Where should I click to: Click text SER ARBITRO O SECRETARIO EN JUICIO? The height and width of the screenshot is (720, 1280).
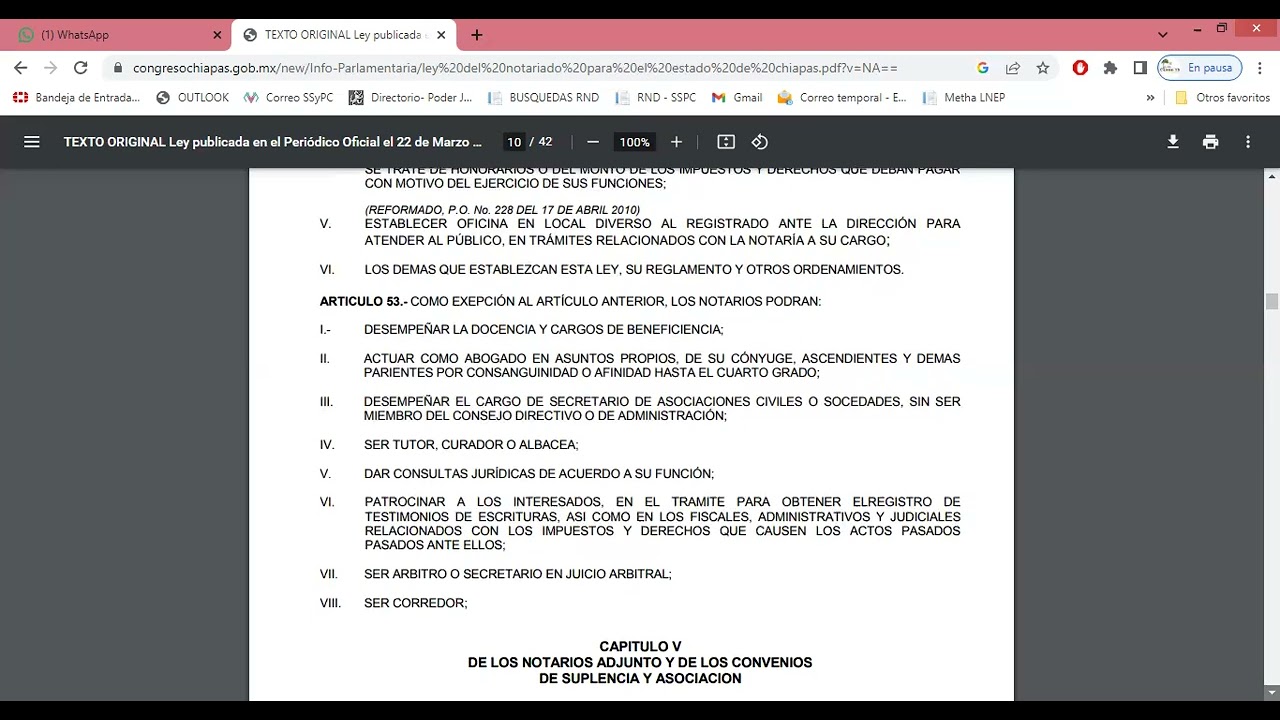click(518, 574)
